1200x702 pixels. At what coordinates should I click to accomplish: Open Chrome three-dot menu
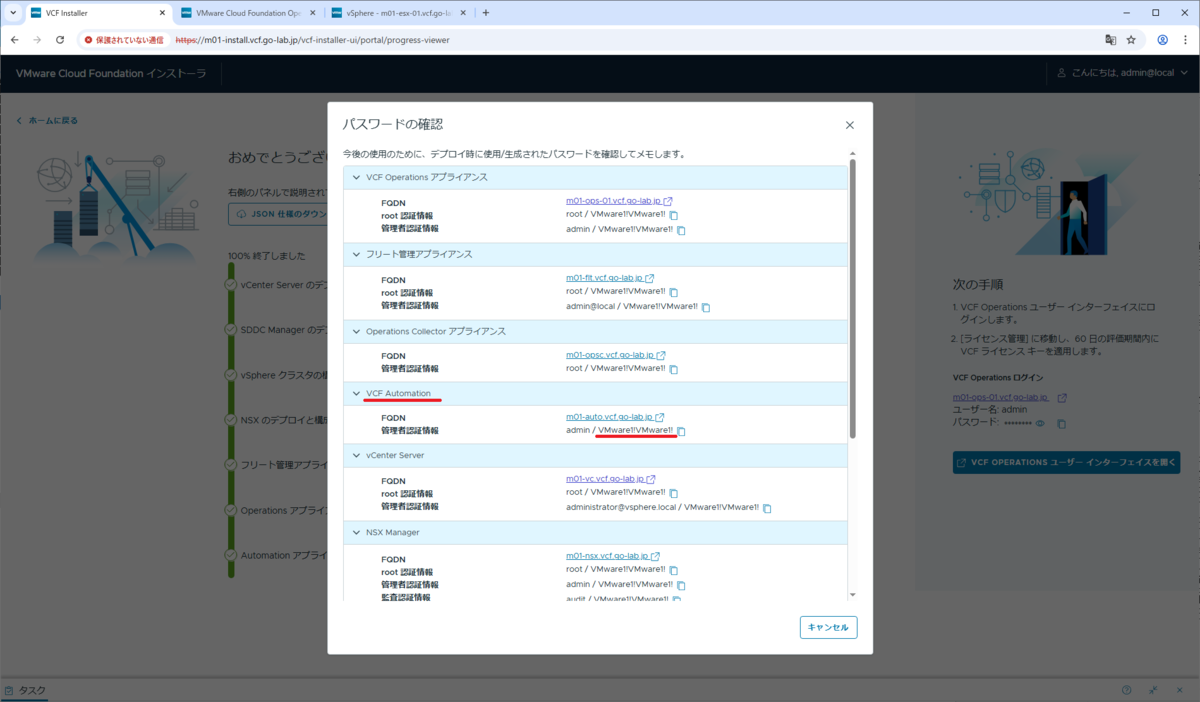1186,40
